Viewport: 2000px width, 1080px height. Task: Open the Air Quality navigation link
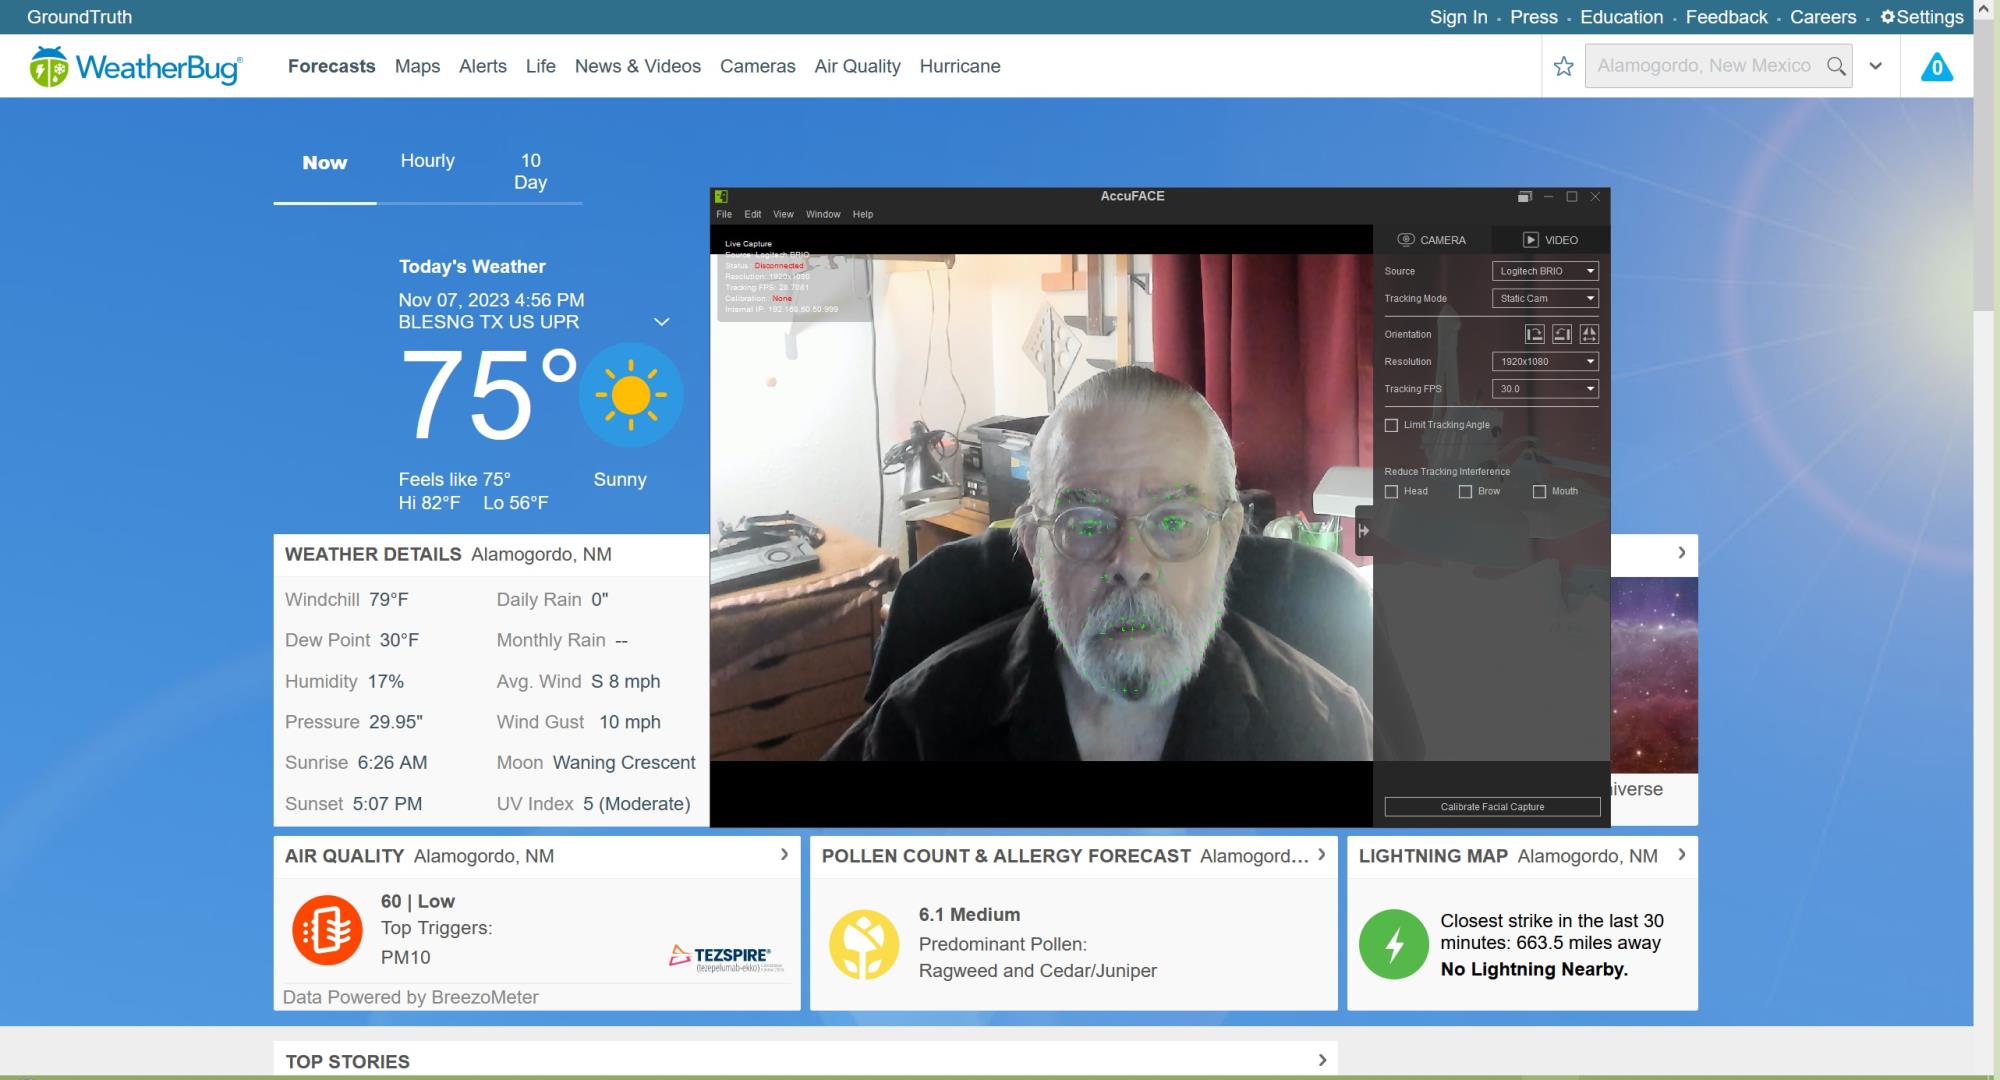tap(857, 66)
